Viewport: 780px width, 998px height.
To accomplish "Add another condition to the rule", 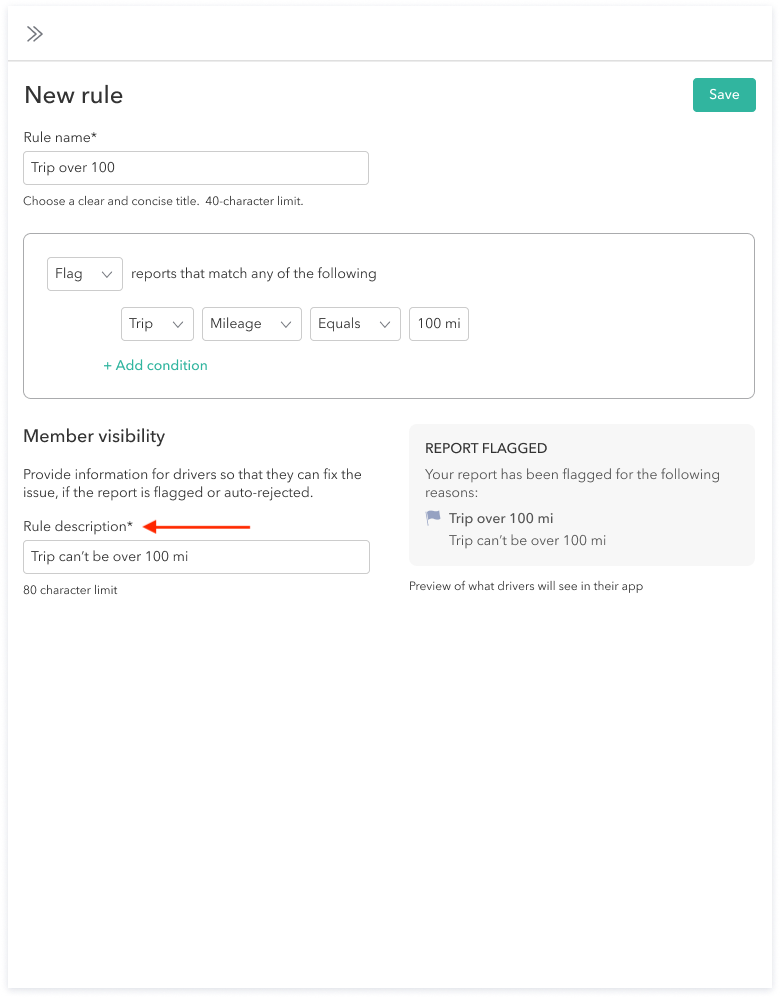I will pyautogui.click(x=155, y=365).
